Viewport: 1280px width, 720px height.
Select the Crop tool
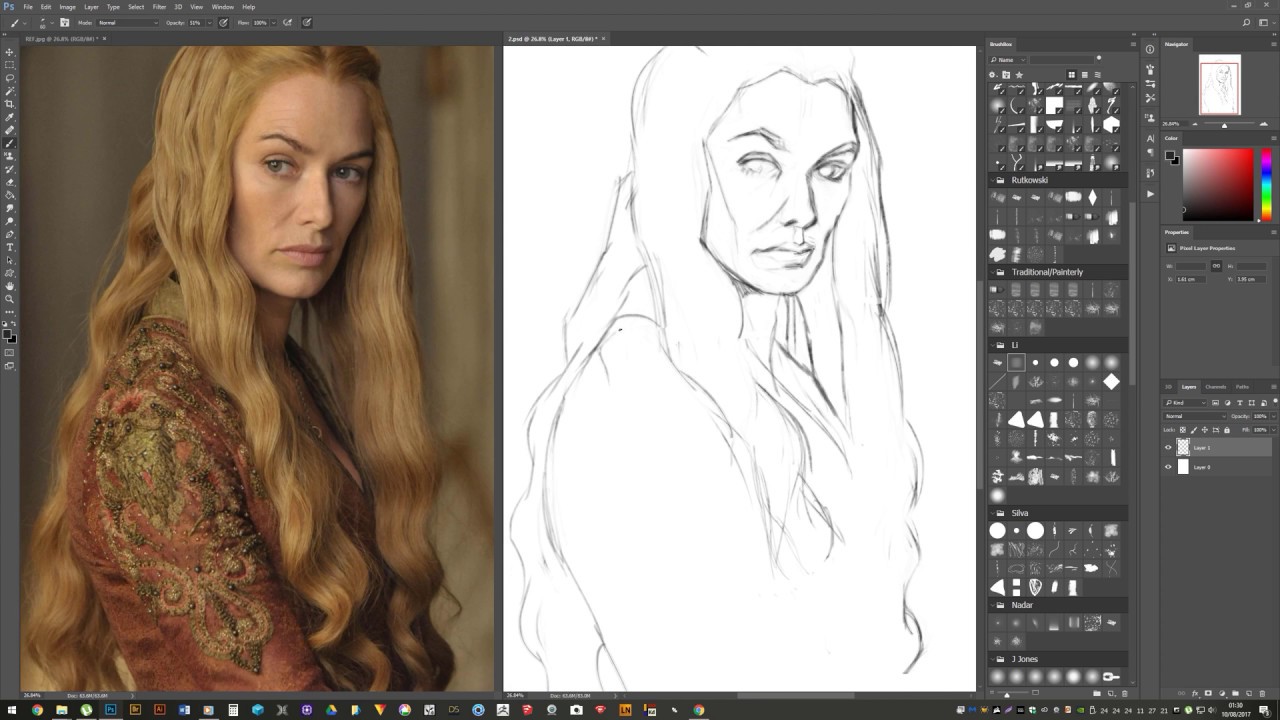tap(10, 104)
